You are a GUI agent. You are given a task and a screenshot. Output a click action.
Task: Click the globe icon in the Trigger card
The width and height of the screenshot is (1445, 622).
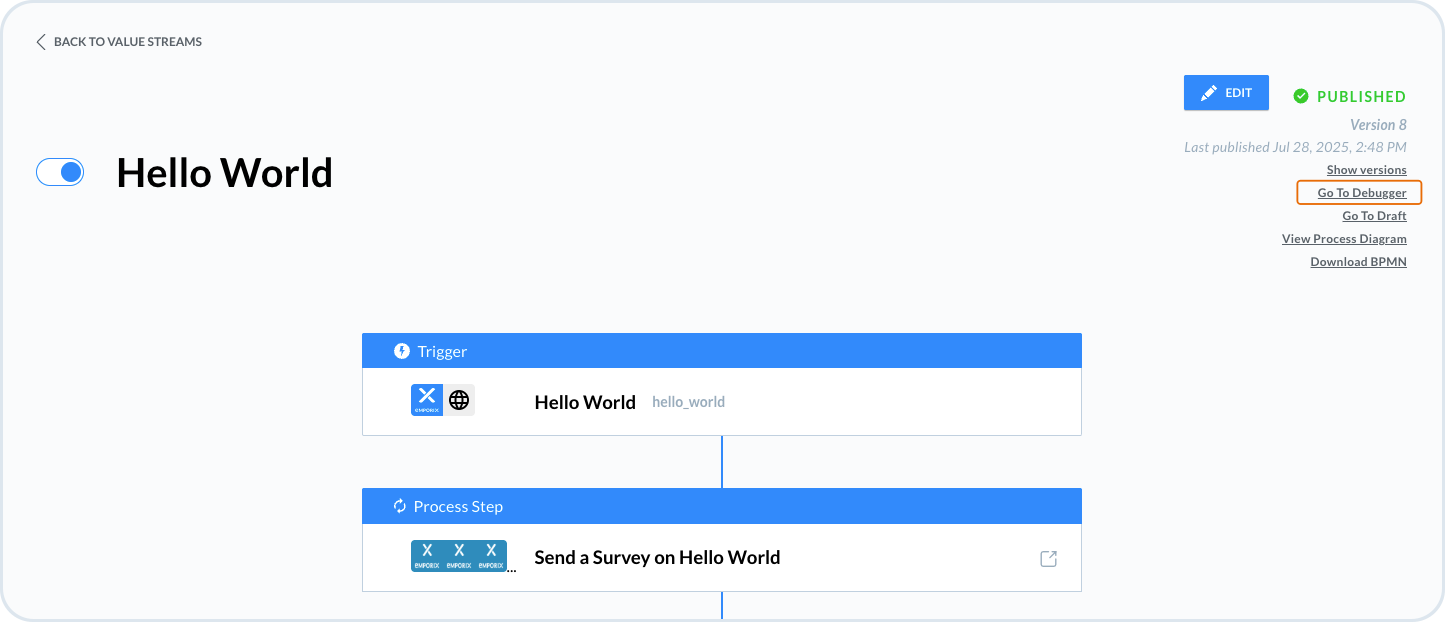pyautogui.click(x=459, y=400)
